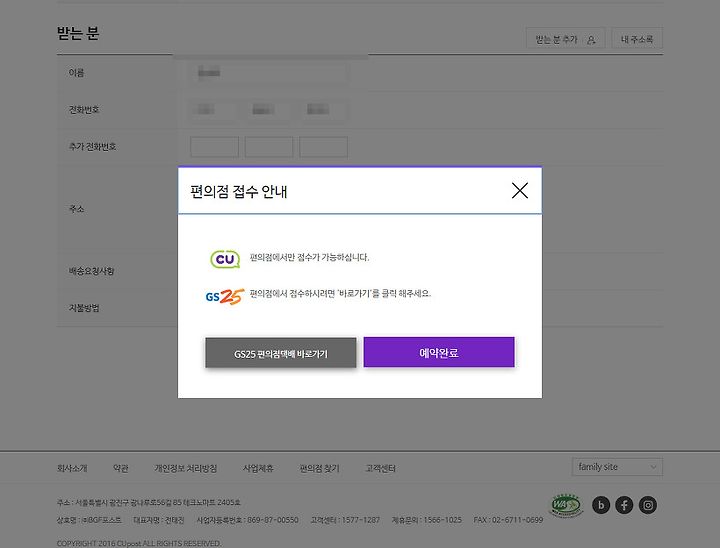The height and width of the screenshot is (548, 720).
Task: Click the GS25 편의점택배 바로가기 button
Action: tap(281, 353)
